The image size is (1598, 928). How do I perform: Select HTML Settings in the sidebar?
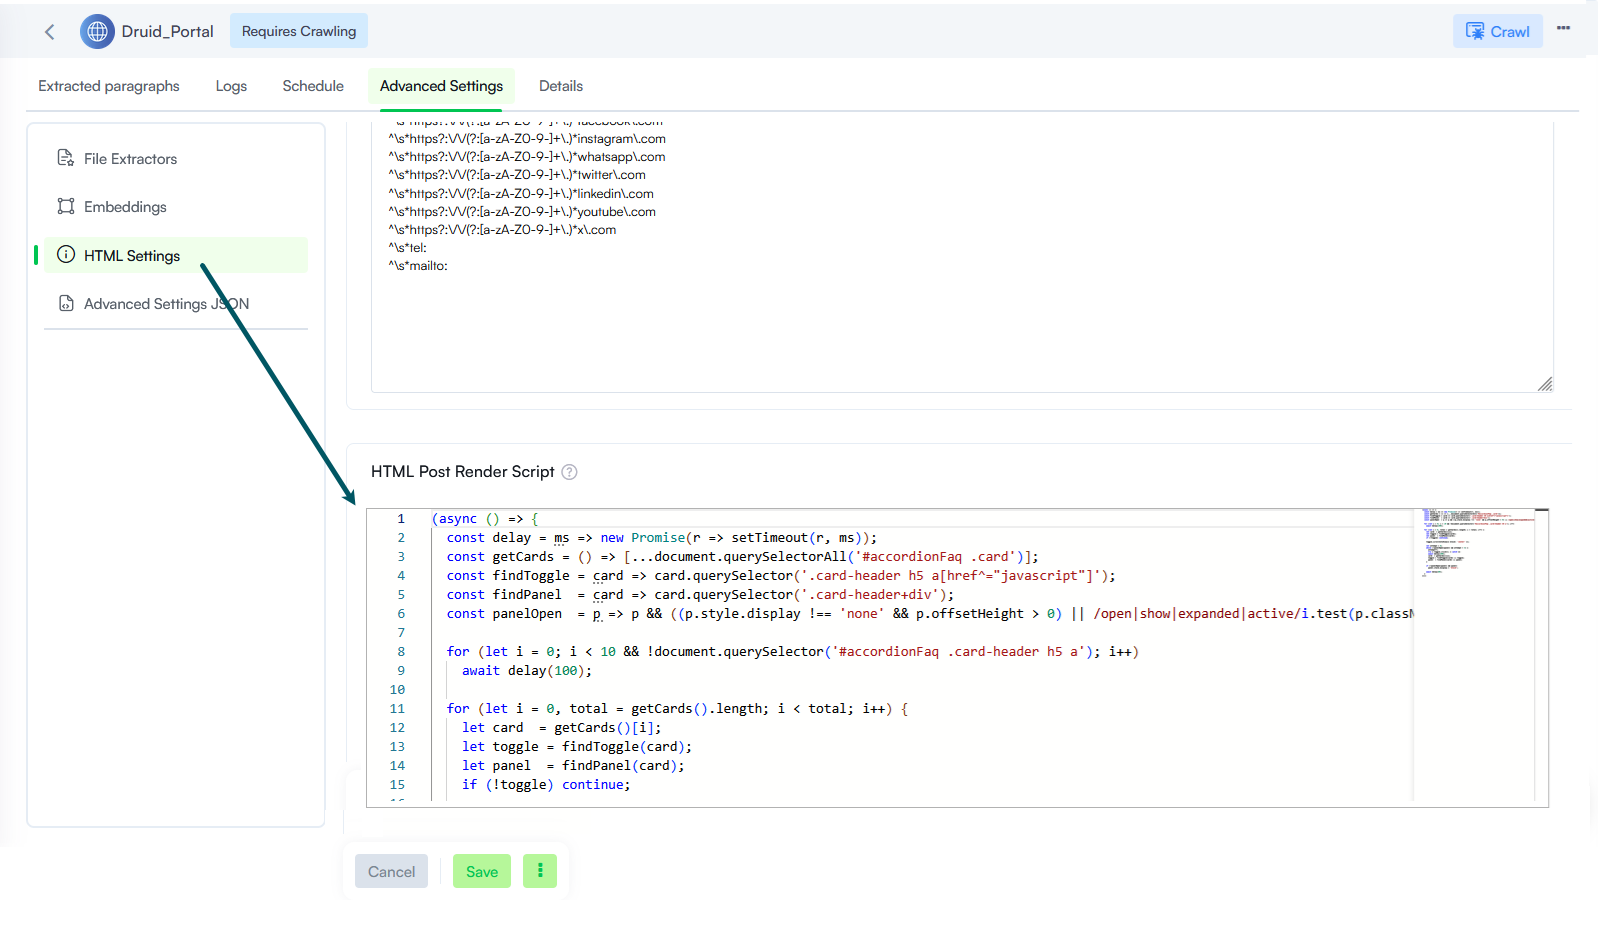(x=176, y=255)
